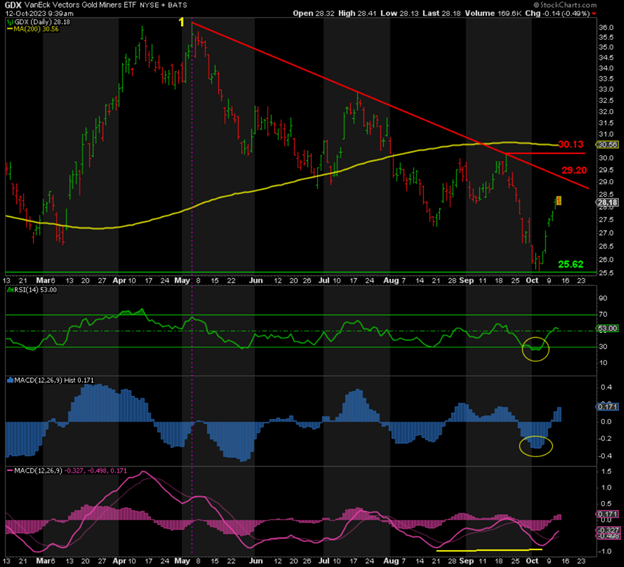
Task: Click the Sep label on bottom date axis
Action: click(466, 561)
